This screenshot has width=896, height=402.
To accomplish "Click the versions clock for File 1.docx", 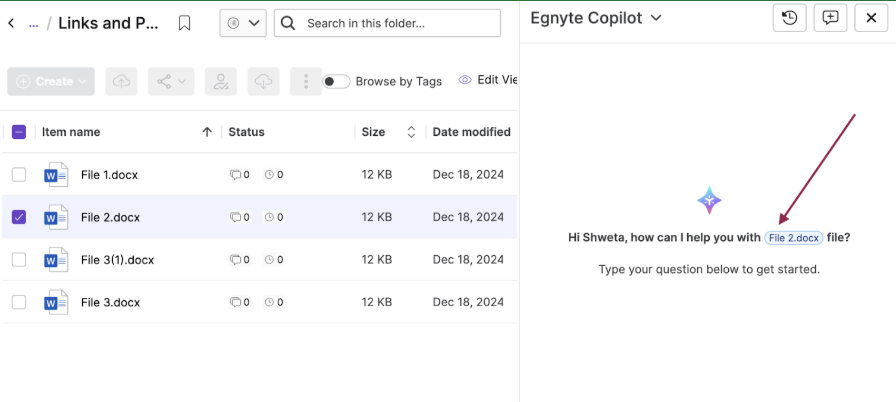I will (274, 175).
